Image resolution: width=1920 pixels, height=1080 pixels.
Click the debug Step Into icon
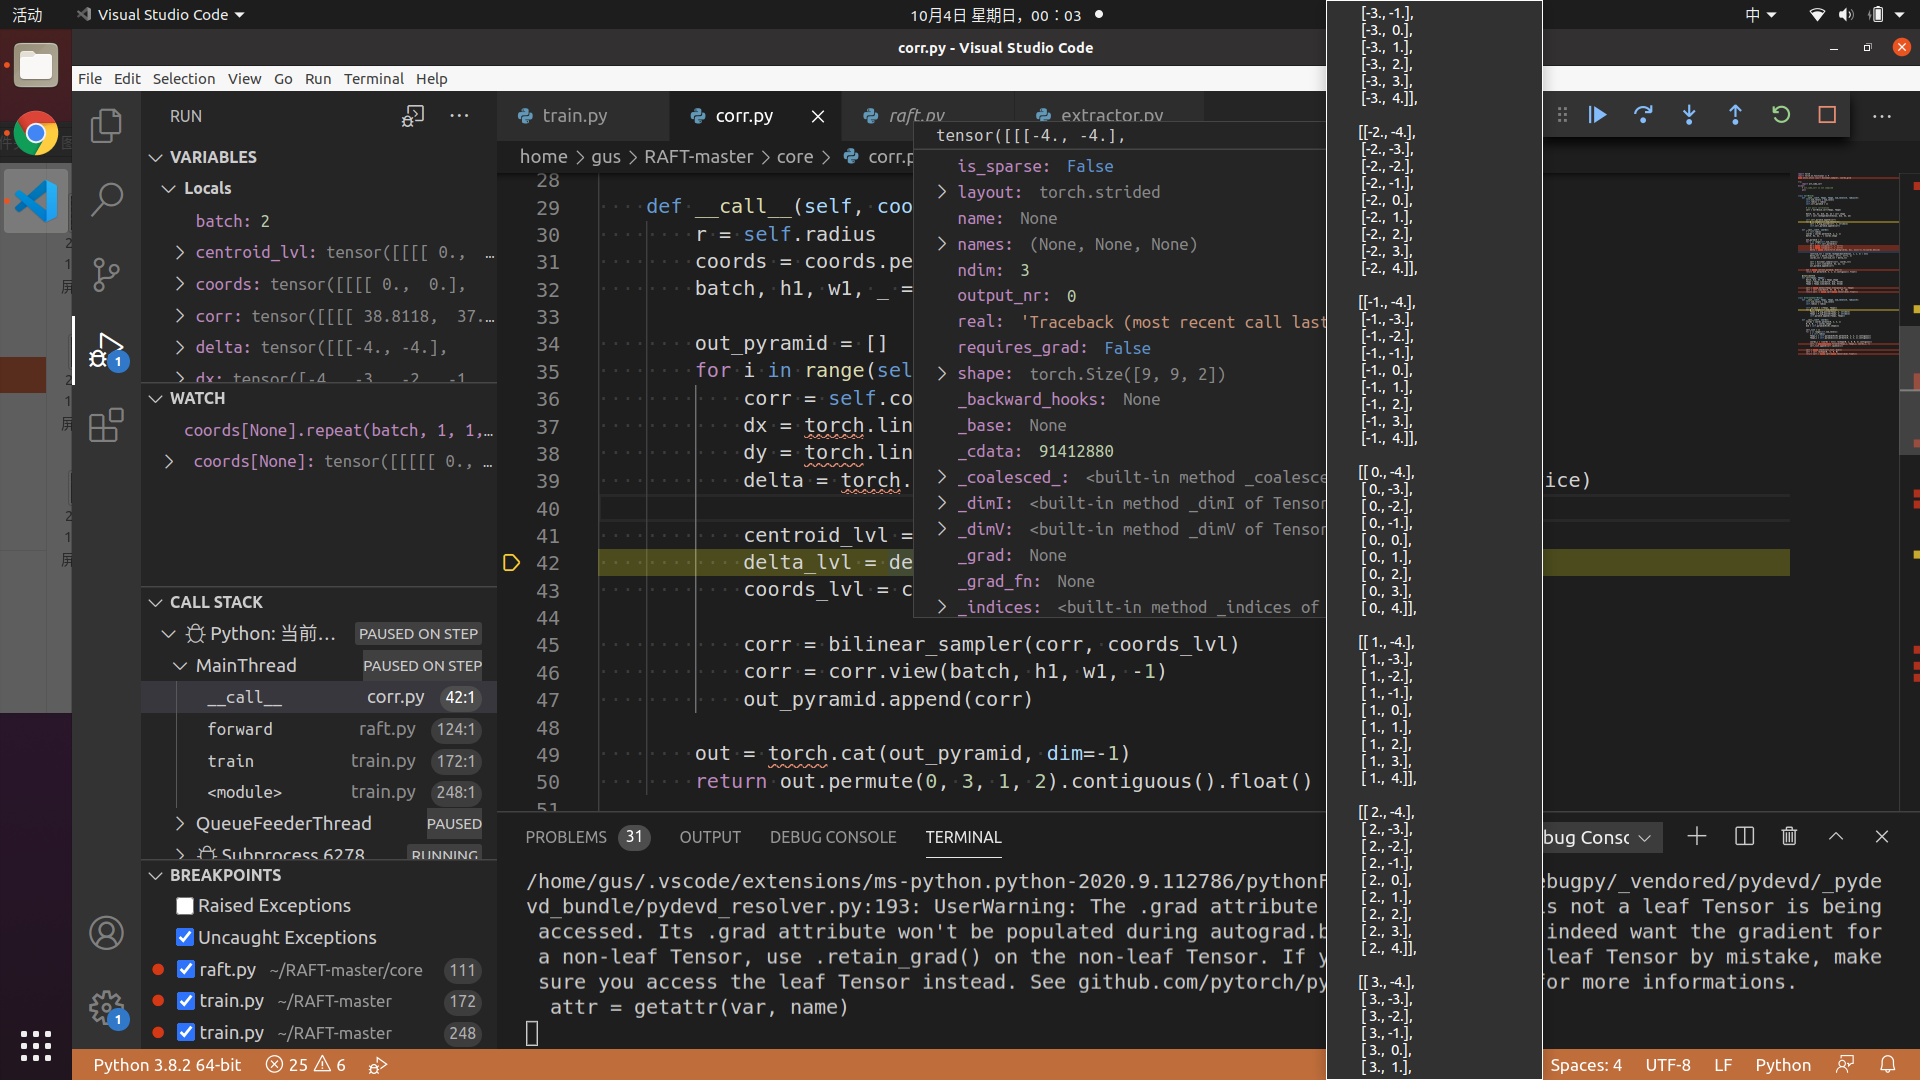tap(1689, 115)
